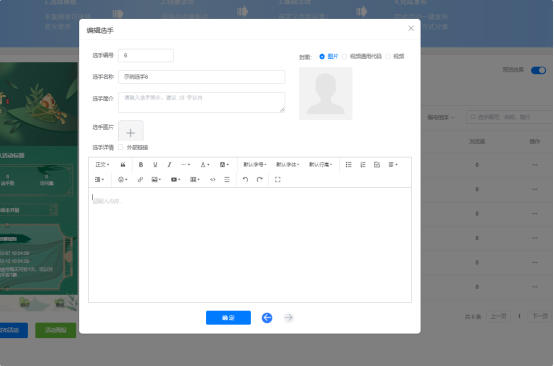Open the indent dropdown in the toolbar
Screen dimensions: 554x366
[99, 179]
